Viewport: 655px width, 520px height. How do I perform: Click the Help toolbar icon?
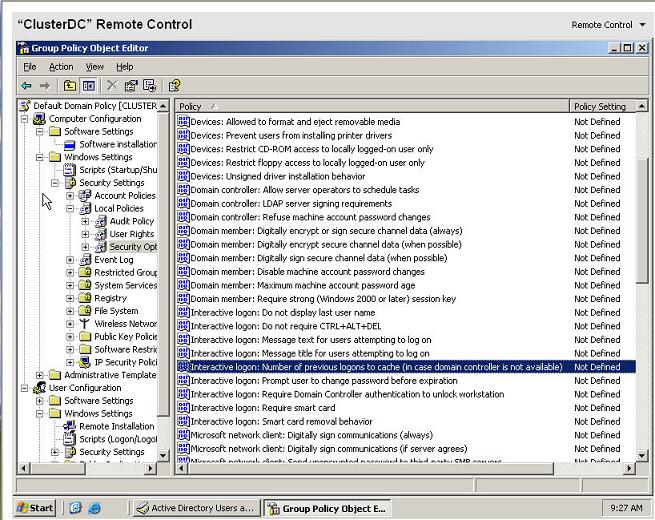click(175, 86)
